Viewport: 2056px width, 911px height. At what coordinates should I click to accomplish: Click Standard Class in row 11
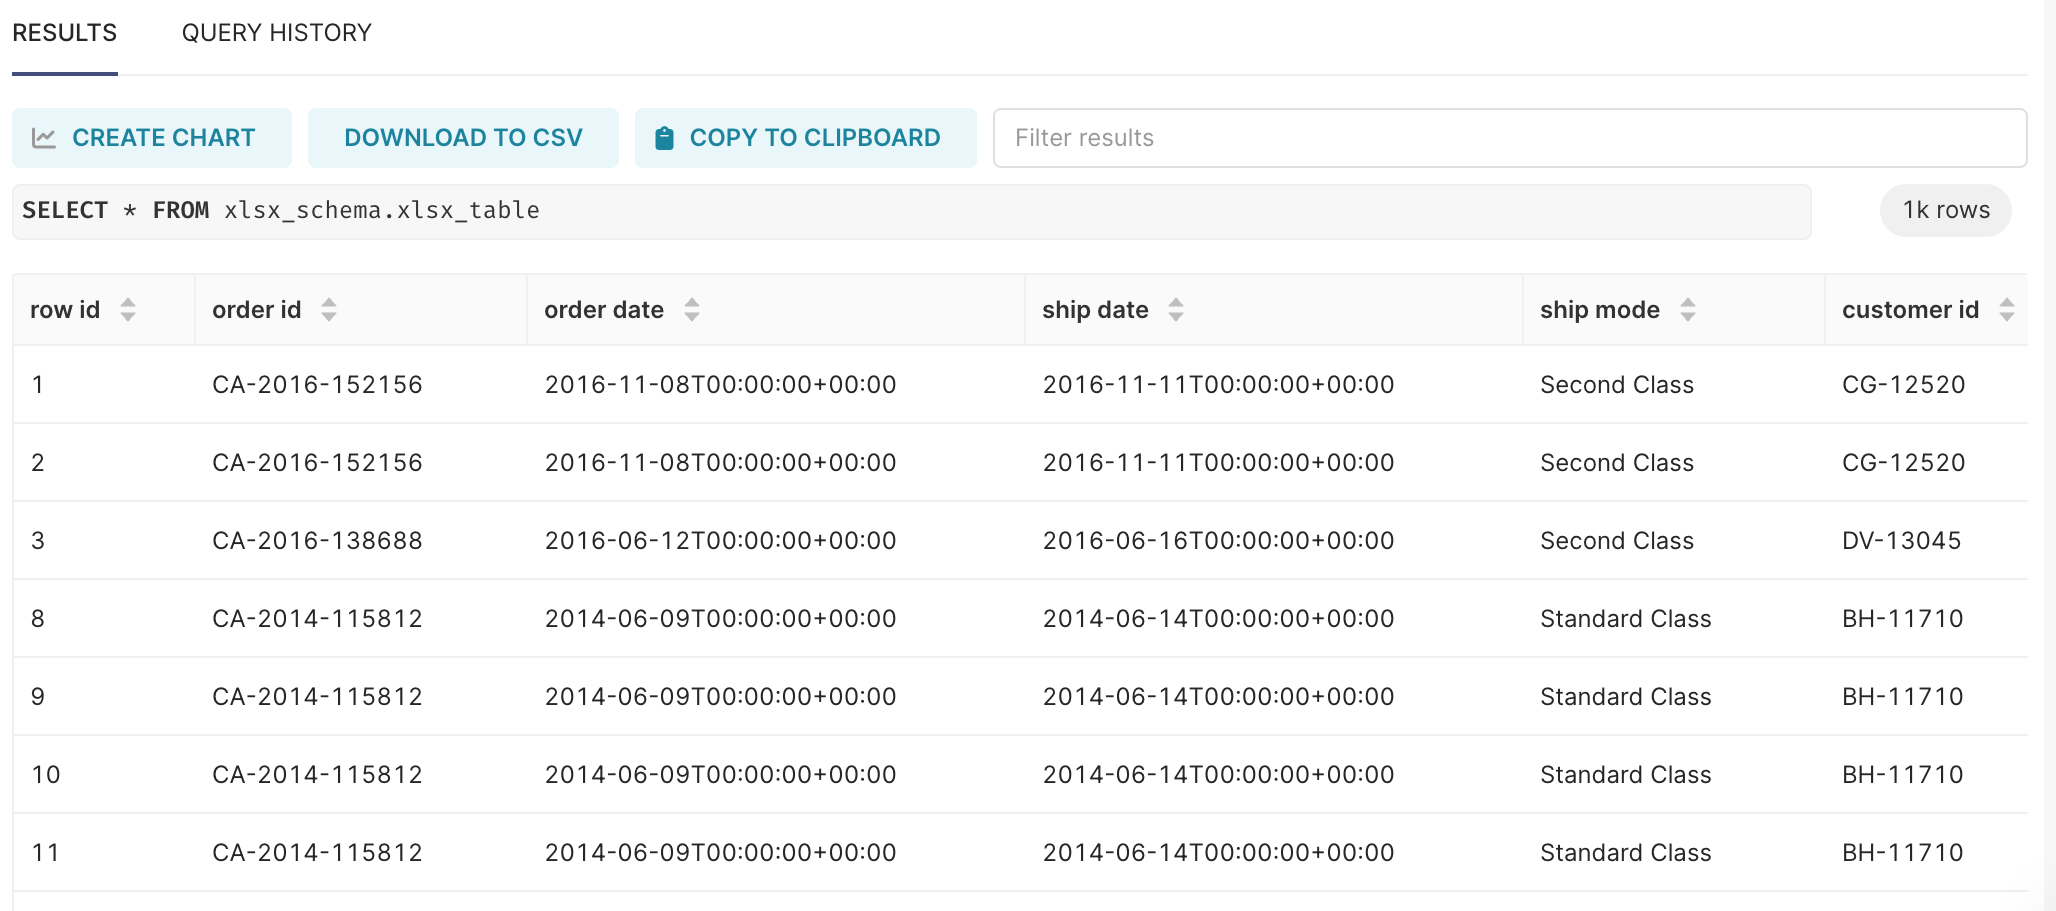point(1626,853)
